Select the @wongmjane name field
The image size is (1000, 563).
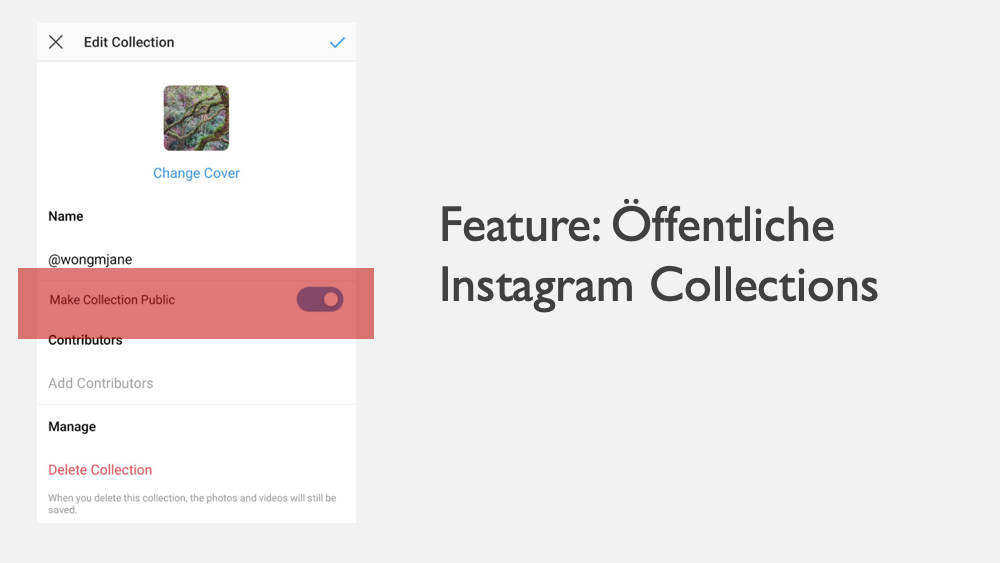click(90, 259)
